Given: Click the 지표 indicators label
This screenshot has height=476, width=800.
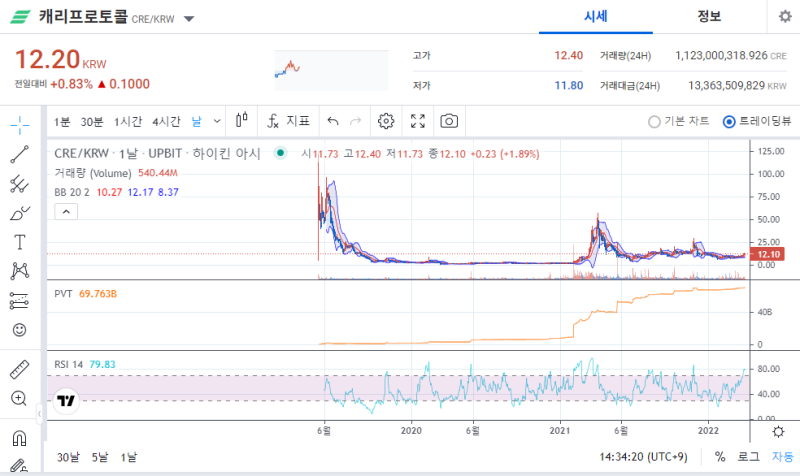Looking at the screenshot, I should (x=298, y=121).
